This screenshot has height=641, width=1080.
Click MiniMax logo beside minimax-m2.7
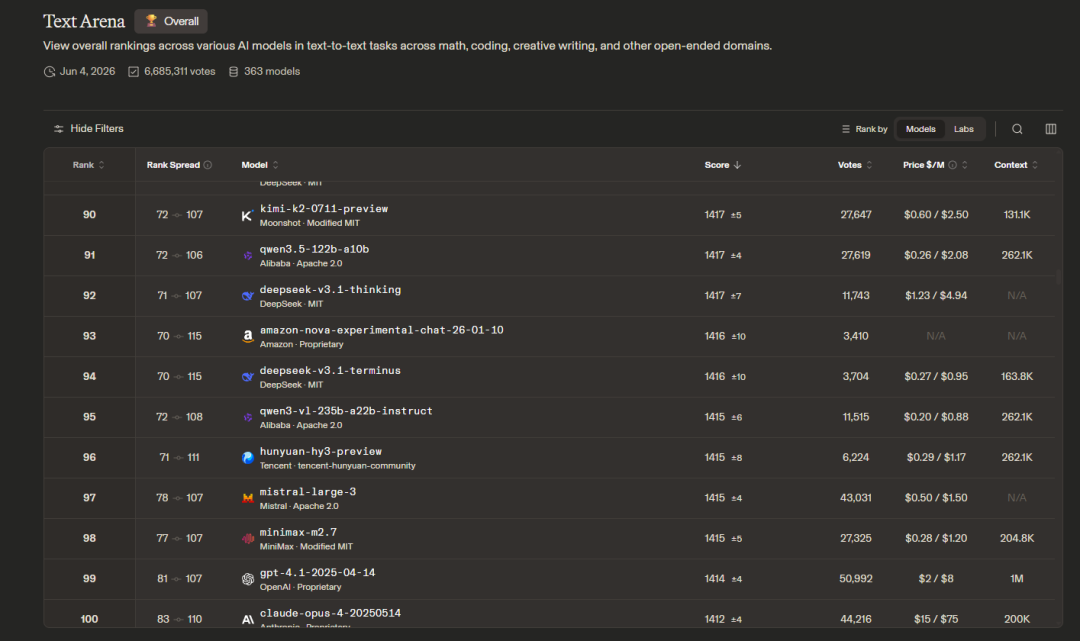[x=248, y=538]
